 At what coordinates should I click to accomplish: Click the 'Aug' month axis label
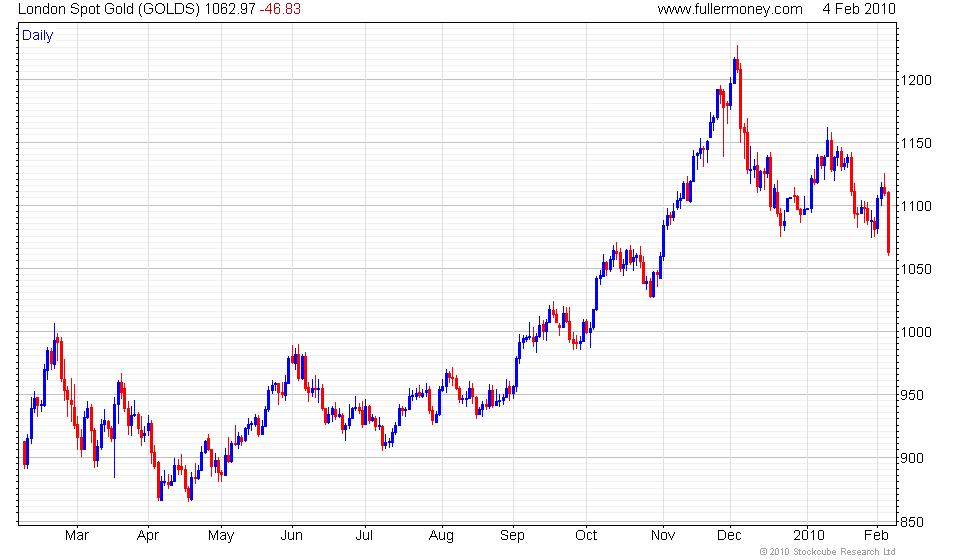pos(441,536)
